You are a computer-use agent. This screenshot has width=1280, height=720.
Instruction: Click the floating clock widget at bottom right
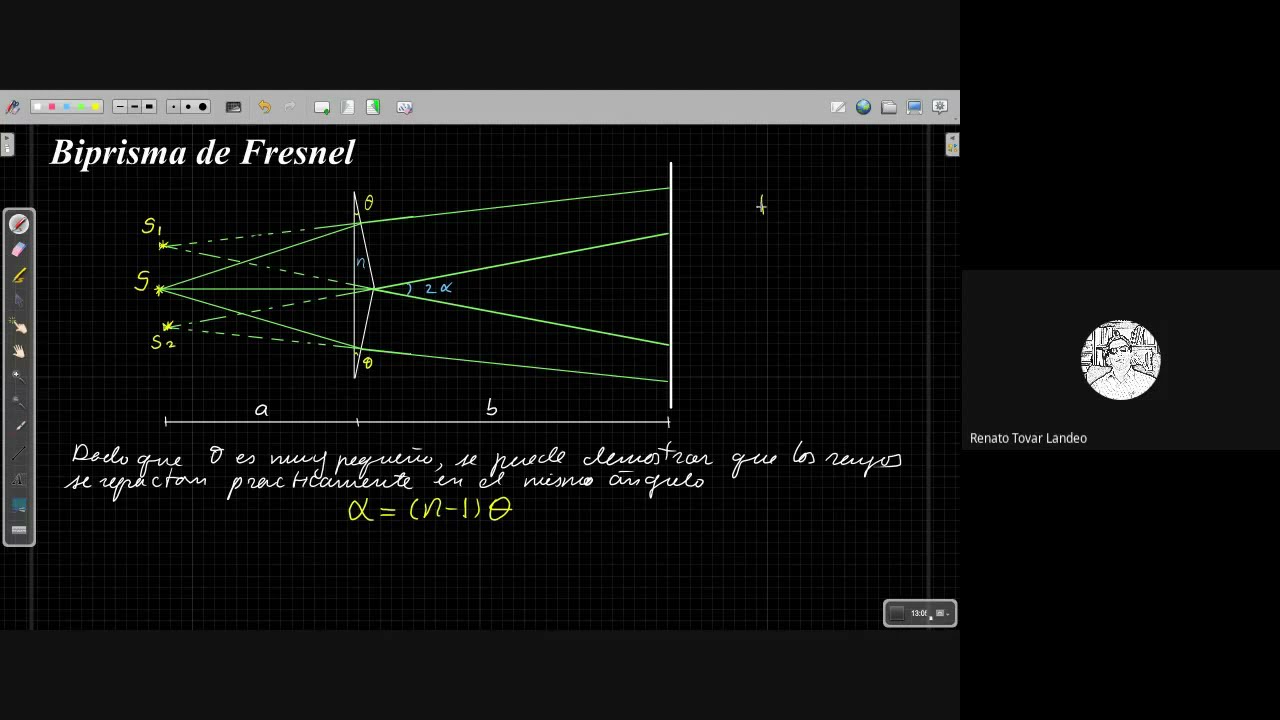(920, 613)
